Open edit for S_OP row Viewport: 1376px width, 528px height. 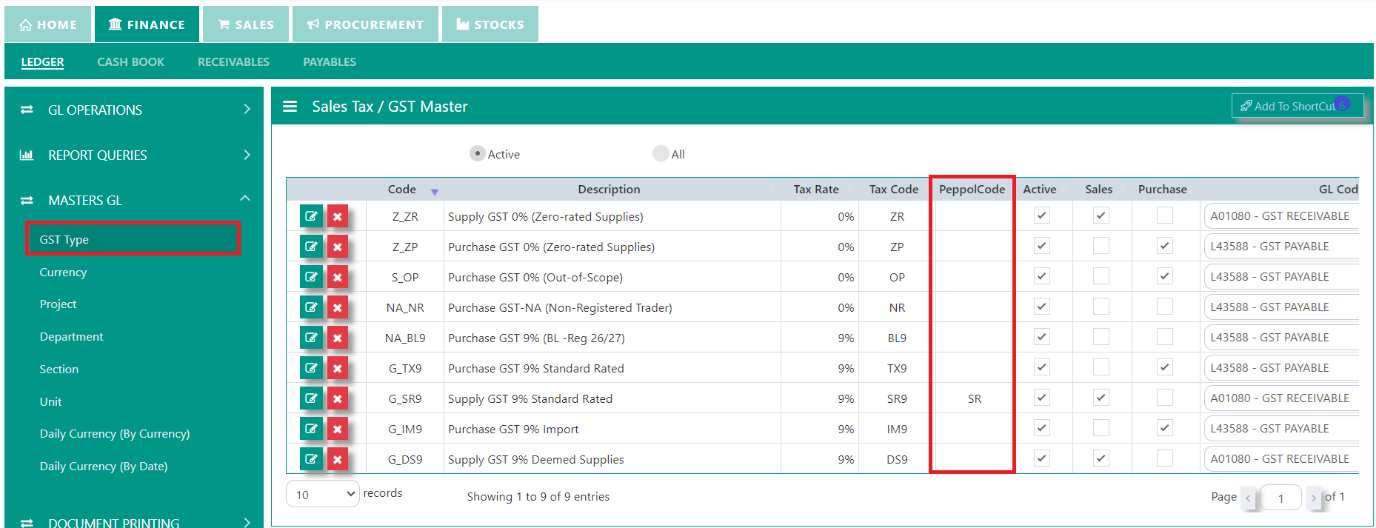click(311, 277)
